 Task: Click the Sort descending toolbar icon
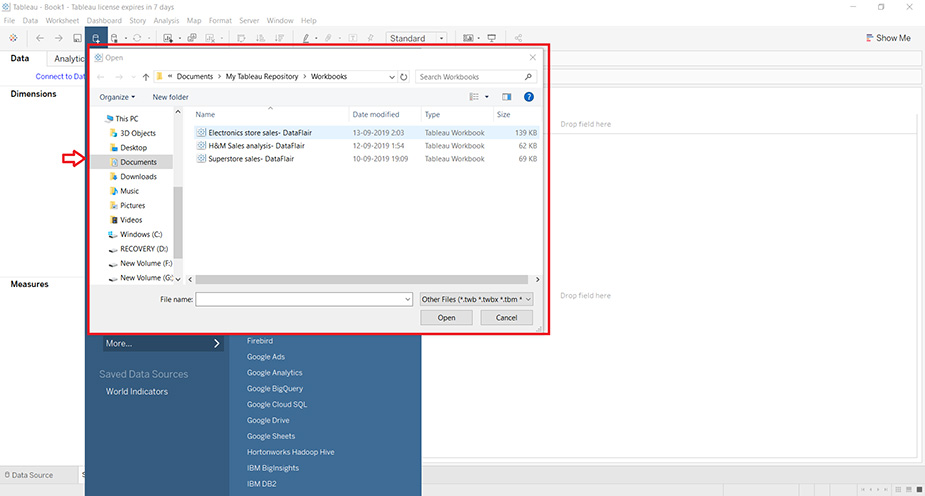pyautogui.click(x=279, y=38)
